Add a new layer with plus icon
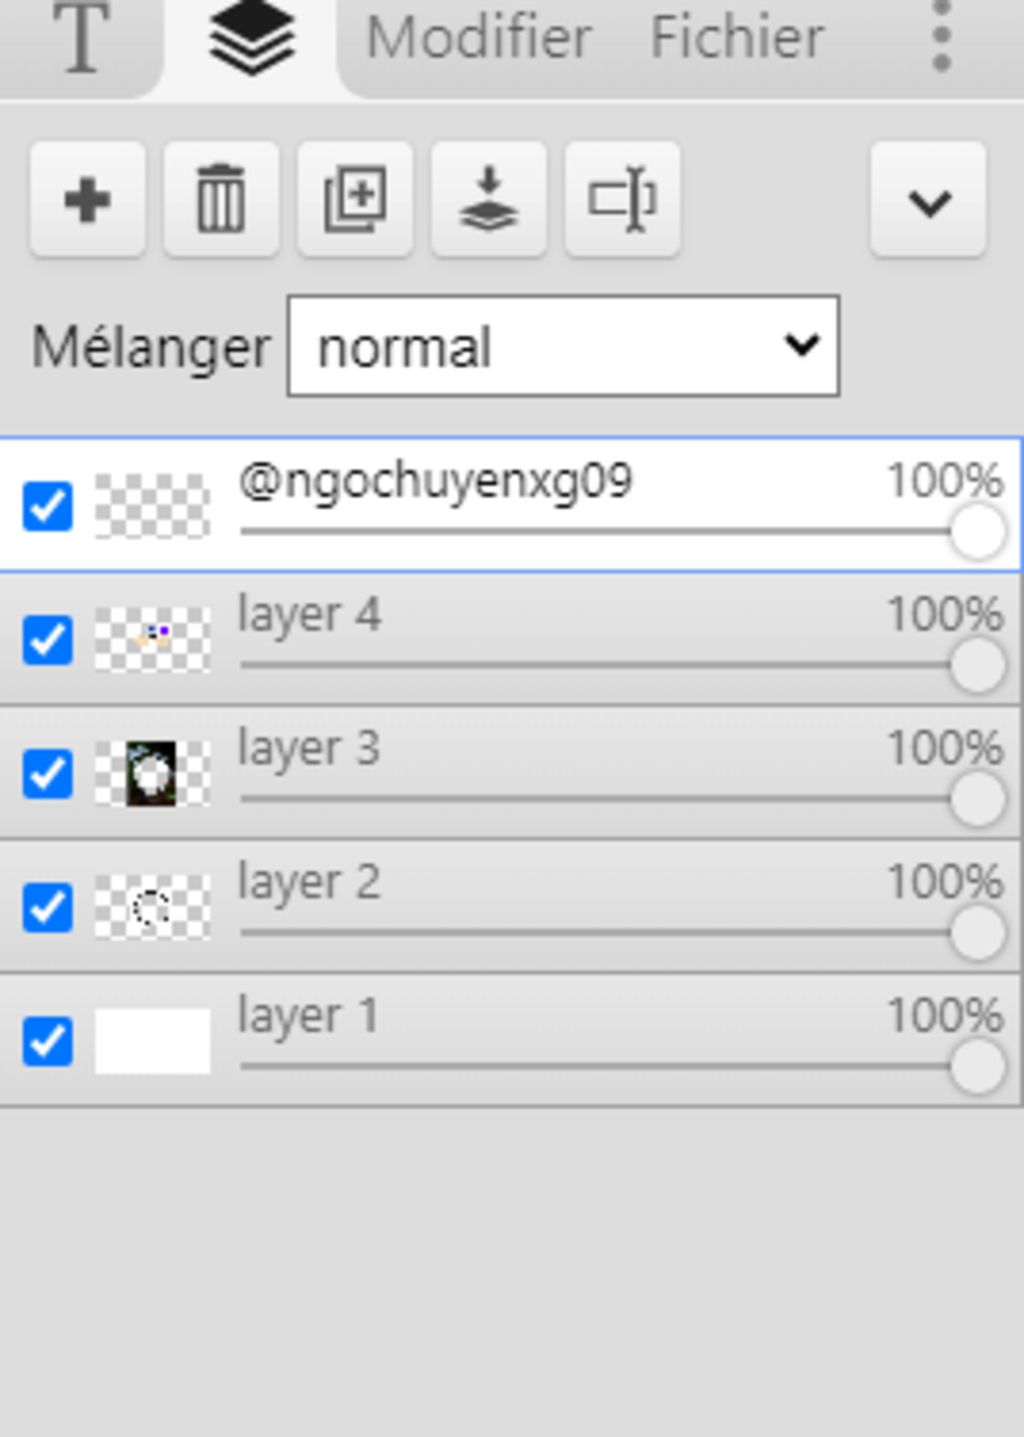1024x1437 pixels. tap(88, 200)
